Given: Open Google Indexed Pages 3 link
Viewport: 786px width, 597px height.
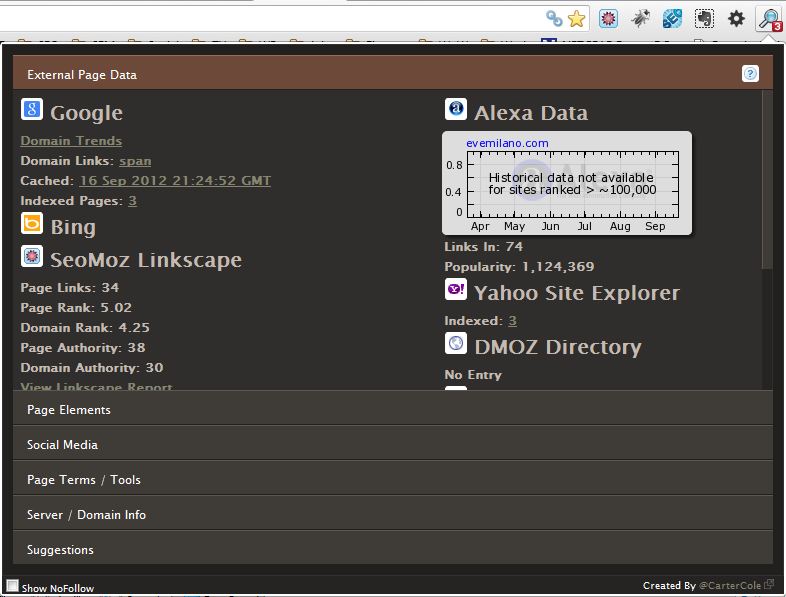Looking at the screenshot, I should tap(132, 201).
